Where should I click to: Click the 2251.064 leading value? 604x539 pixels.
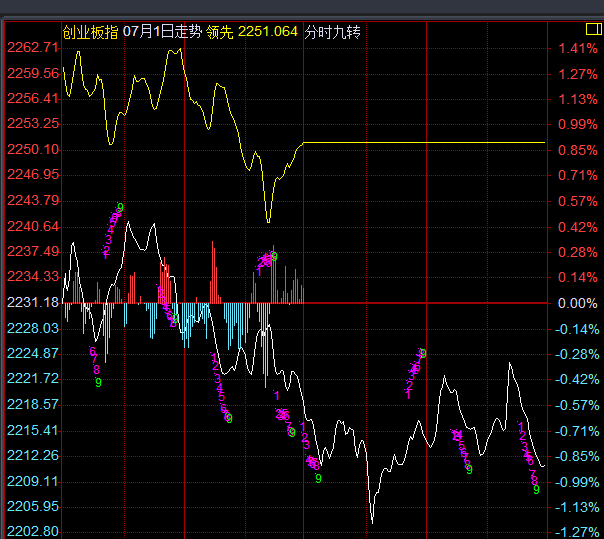point(268,32)
